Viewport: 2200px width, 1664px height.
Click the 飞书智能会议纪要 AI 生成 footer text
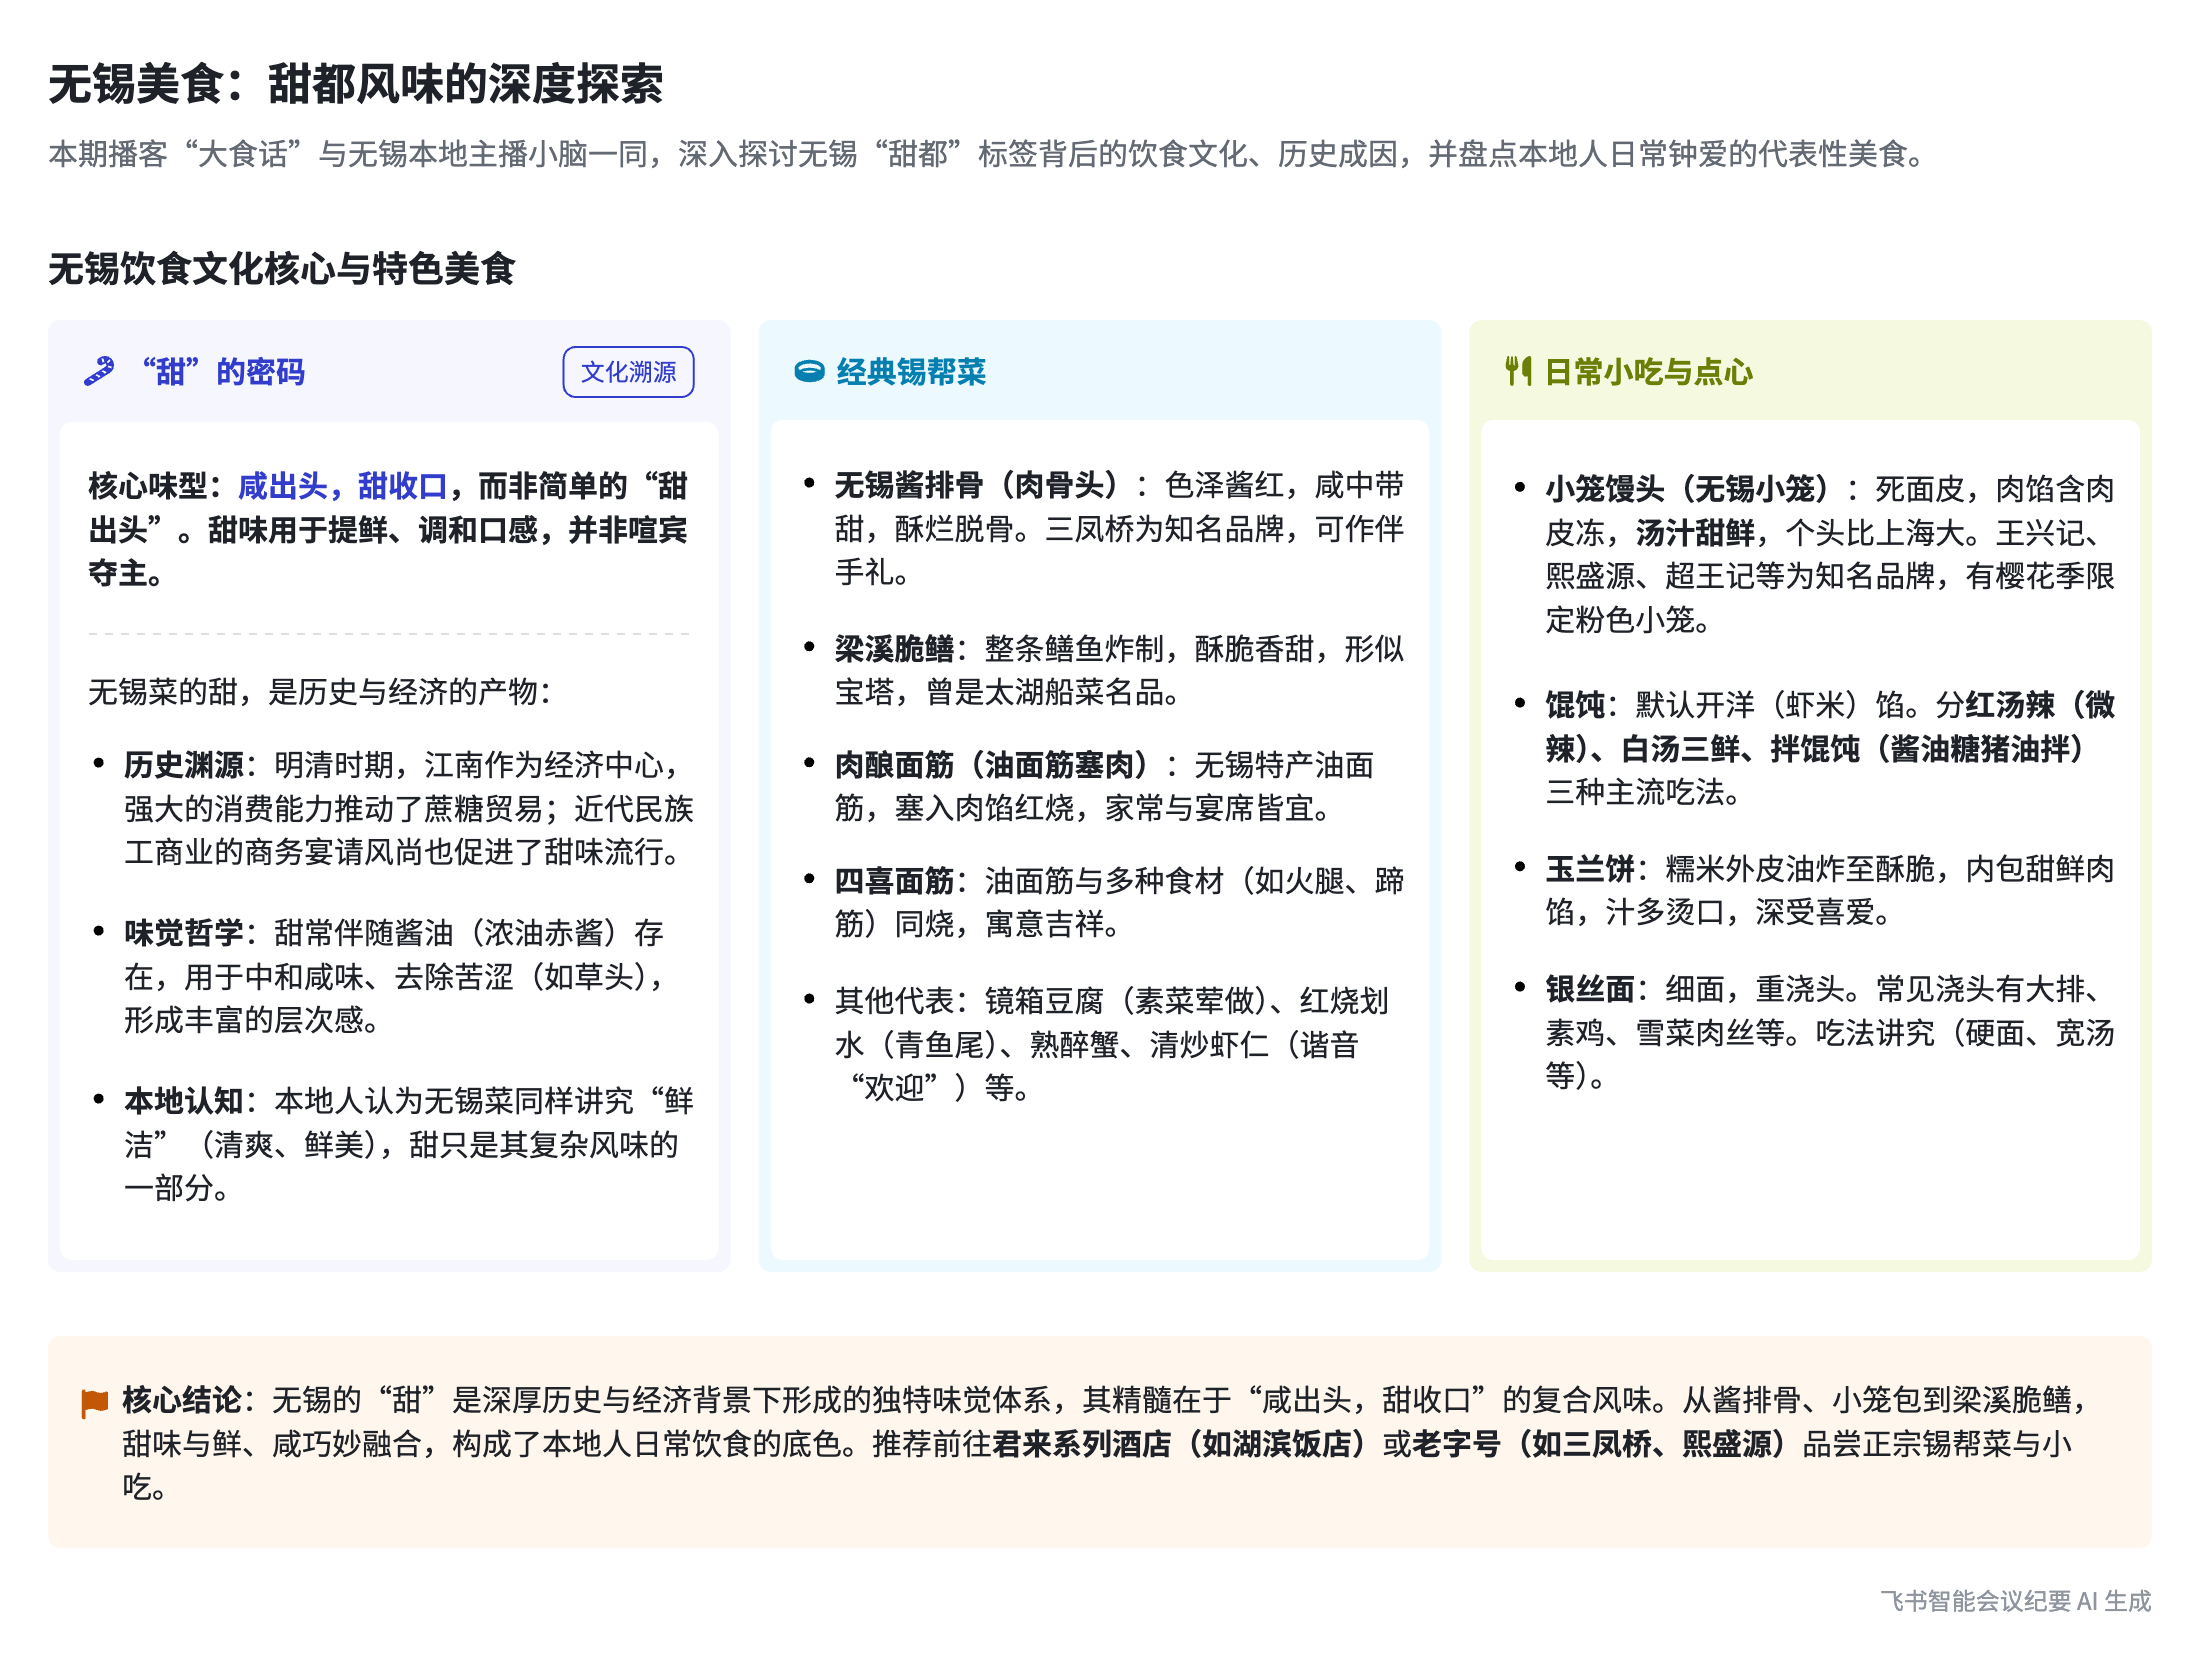(x=2014, y=1601)
